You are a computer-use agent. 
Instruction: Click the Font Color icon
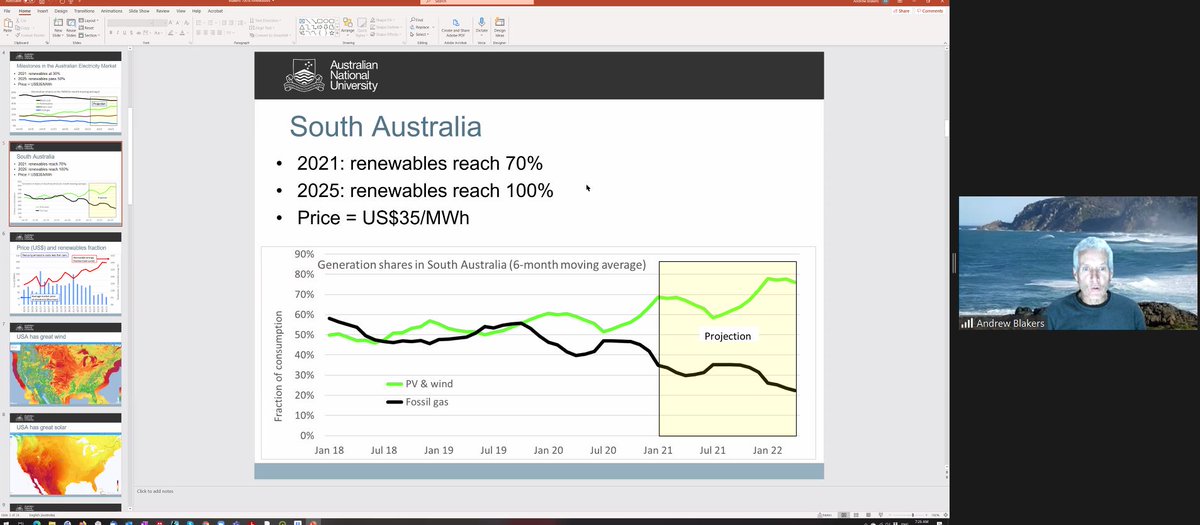tap(182, 32)
